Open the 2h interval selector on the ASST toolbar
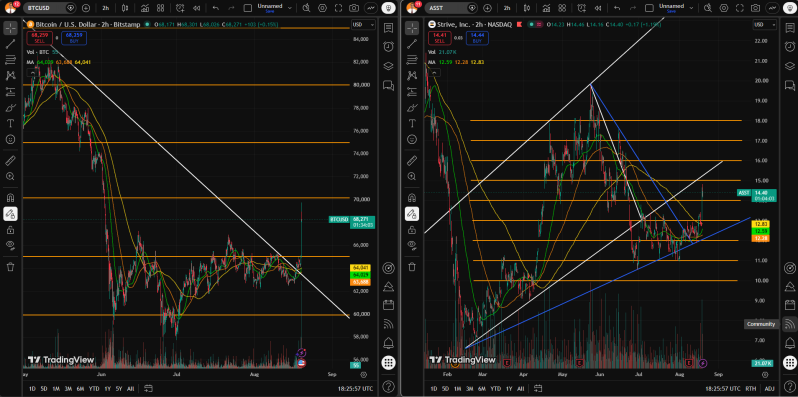798x397 pixels. point(507,8)
